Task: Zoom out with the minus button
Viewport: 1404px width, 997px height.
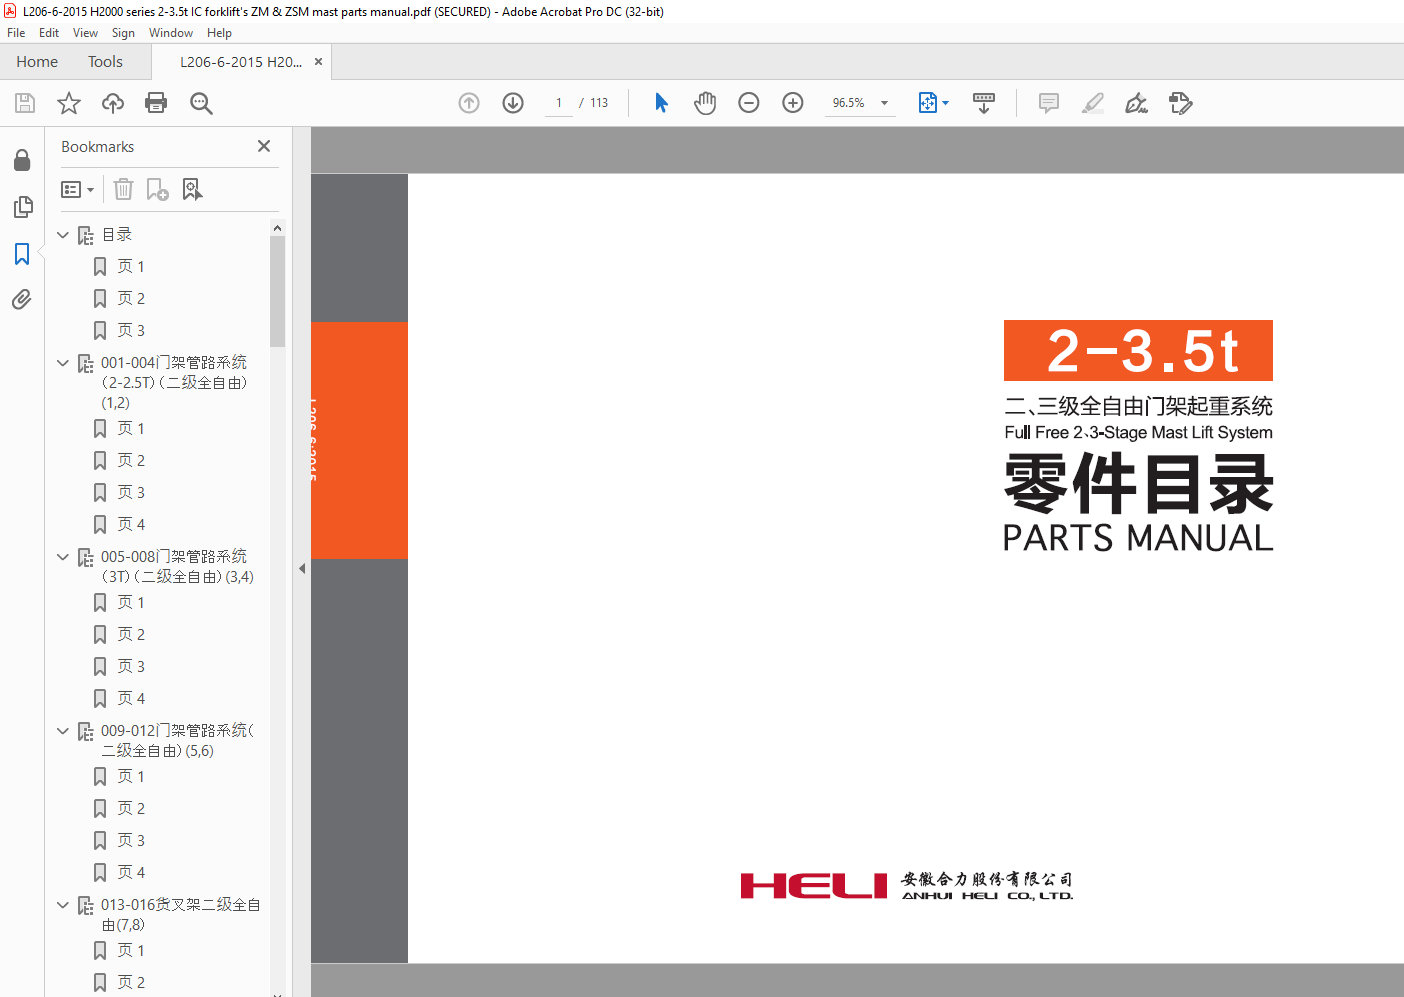Action: 749,103
